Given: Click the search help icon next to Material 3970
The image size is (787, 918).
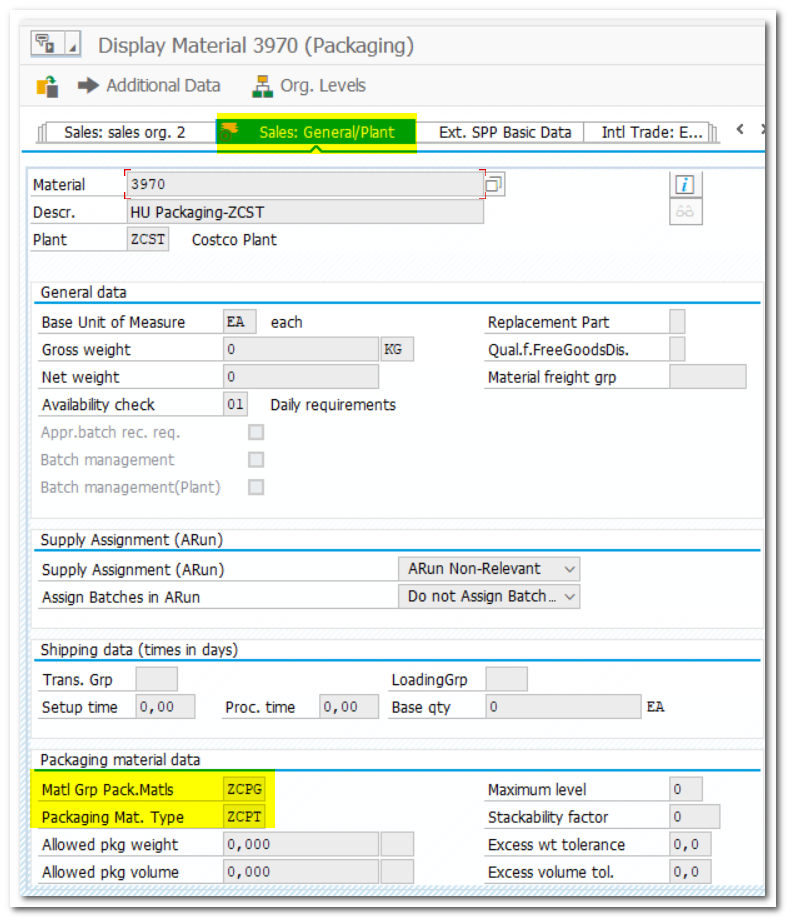Looking at the screenshot, I should 495,184.
